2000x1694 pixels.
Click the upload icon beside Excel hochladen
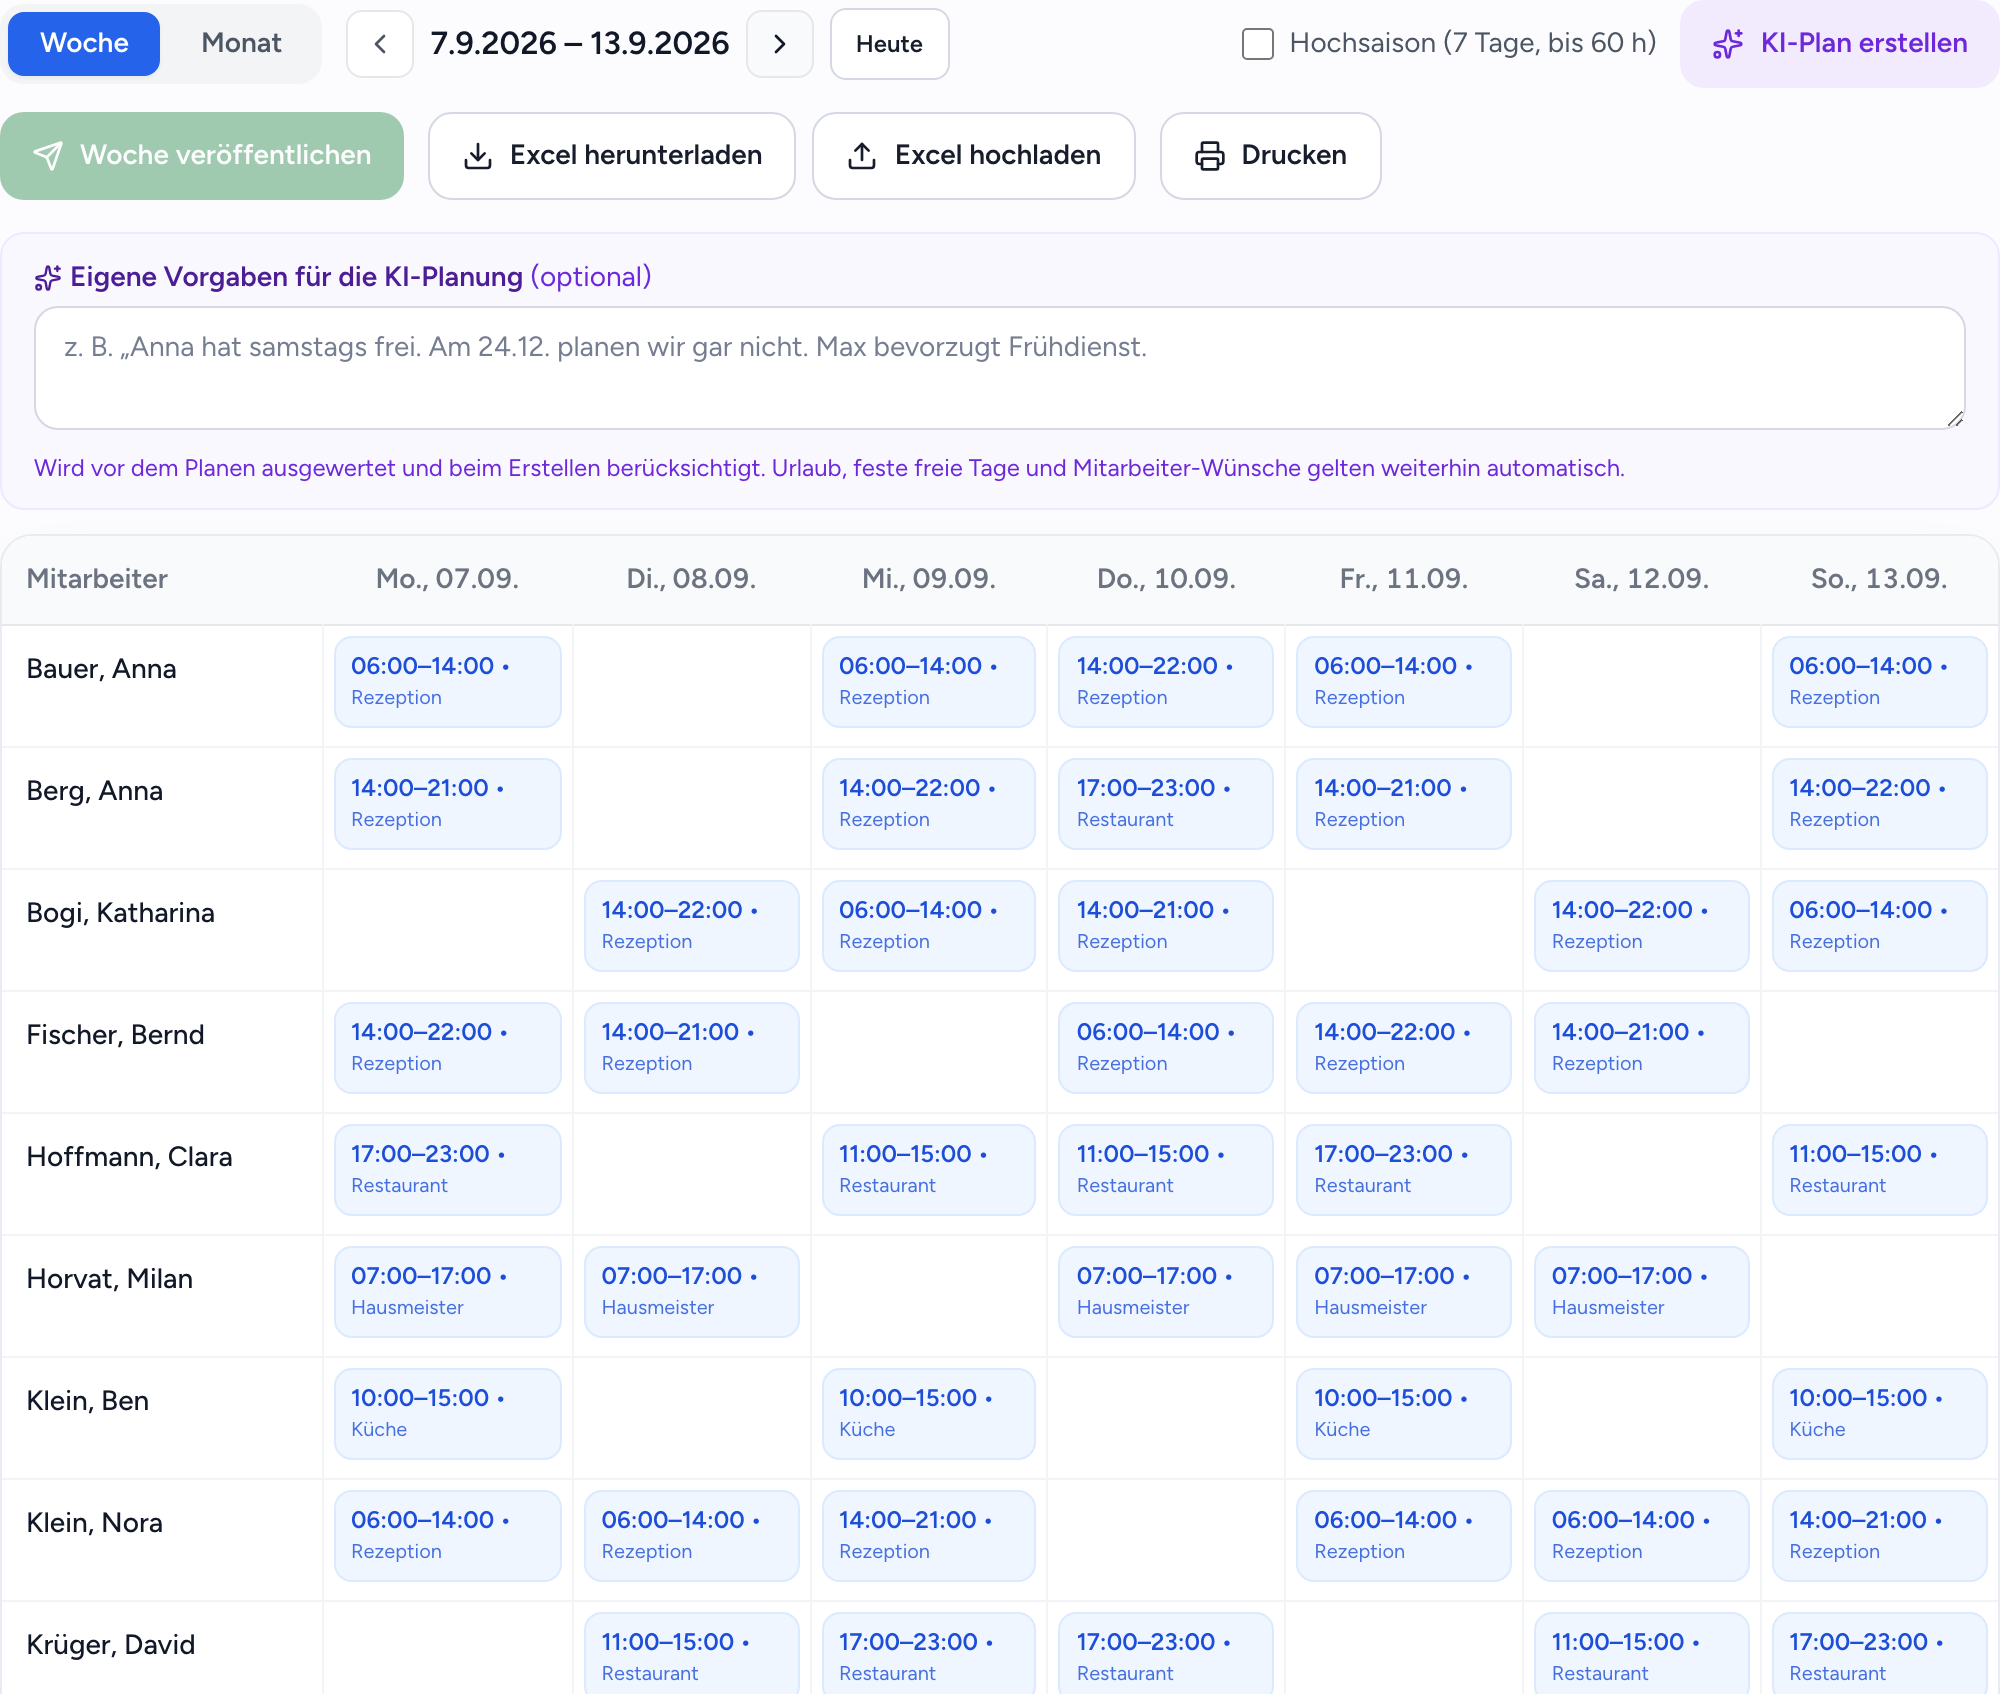coord(862,156)
